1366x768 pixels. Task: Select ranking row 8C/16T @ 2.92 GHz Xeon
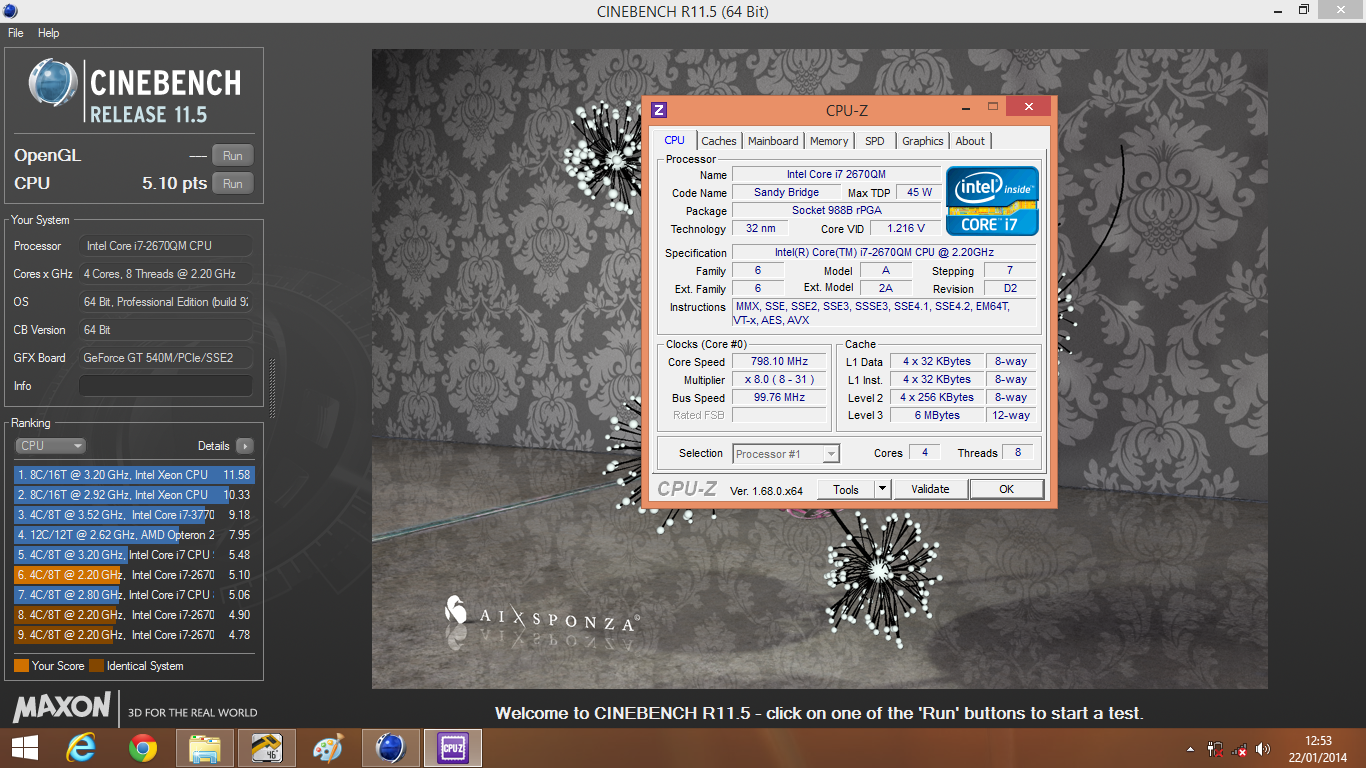point(134,495)
